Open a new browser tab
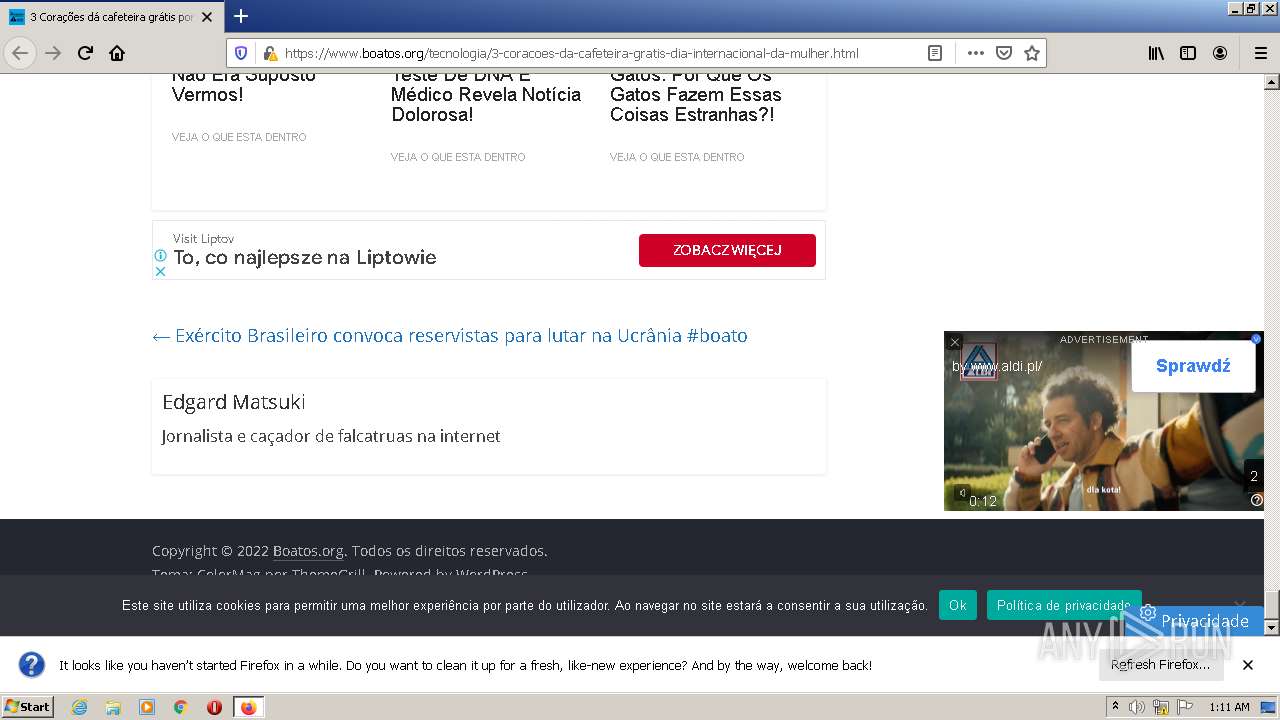Viewport: 1280px width, 720px height. [241, 16]
